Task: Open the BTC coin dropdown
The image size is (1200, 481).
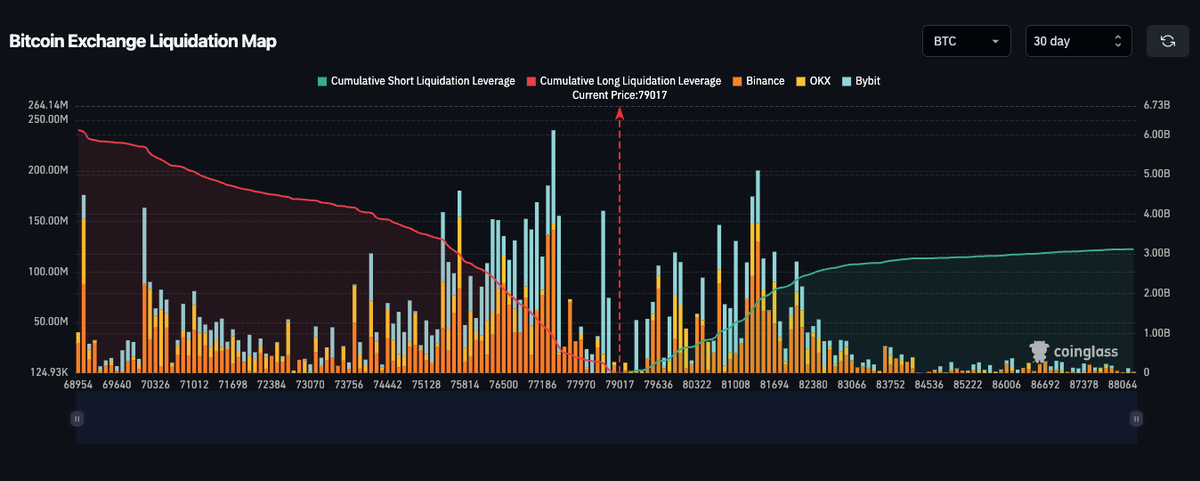Action: click(x=966, y=41)
